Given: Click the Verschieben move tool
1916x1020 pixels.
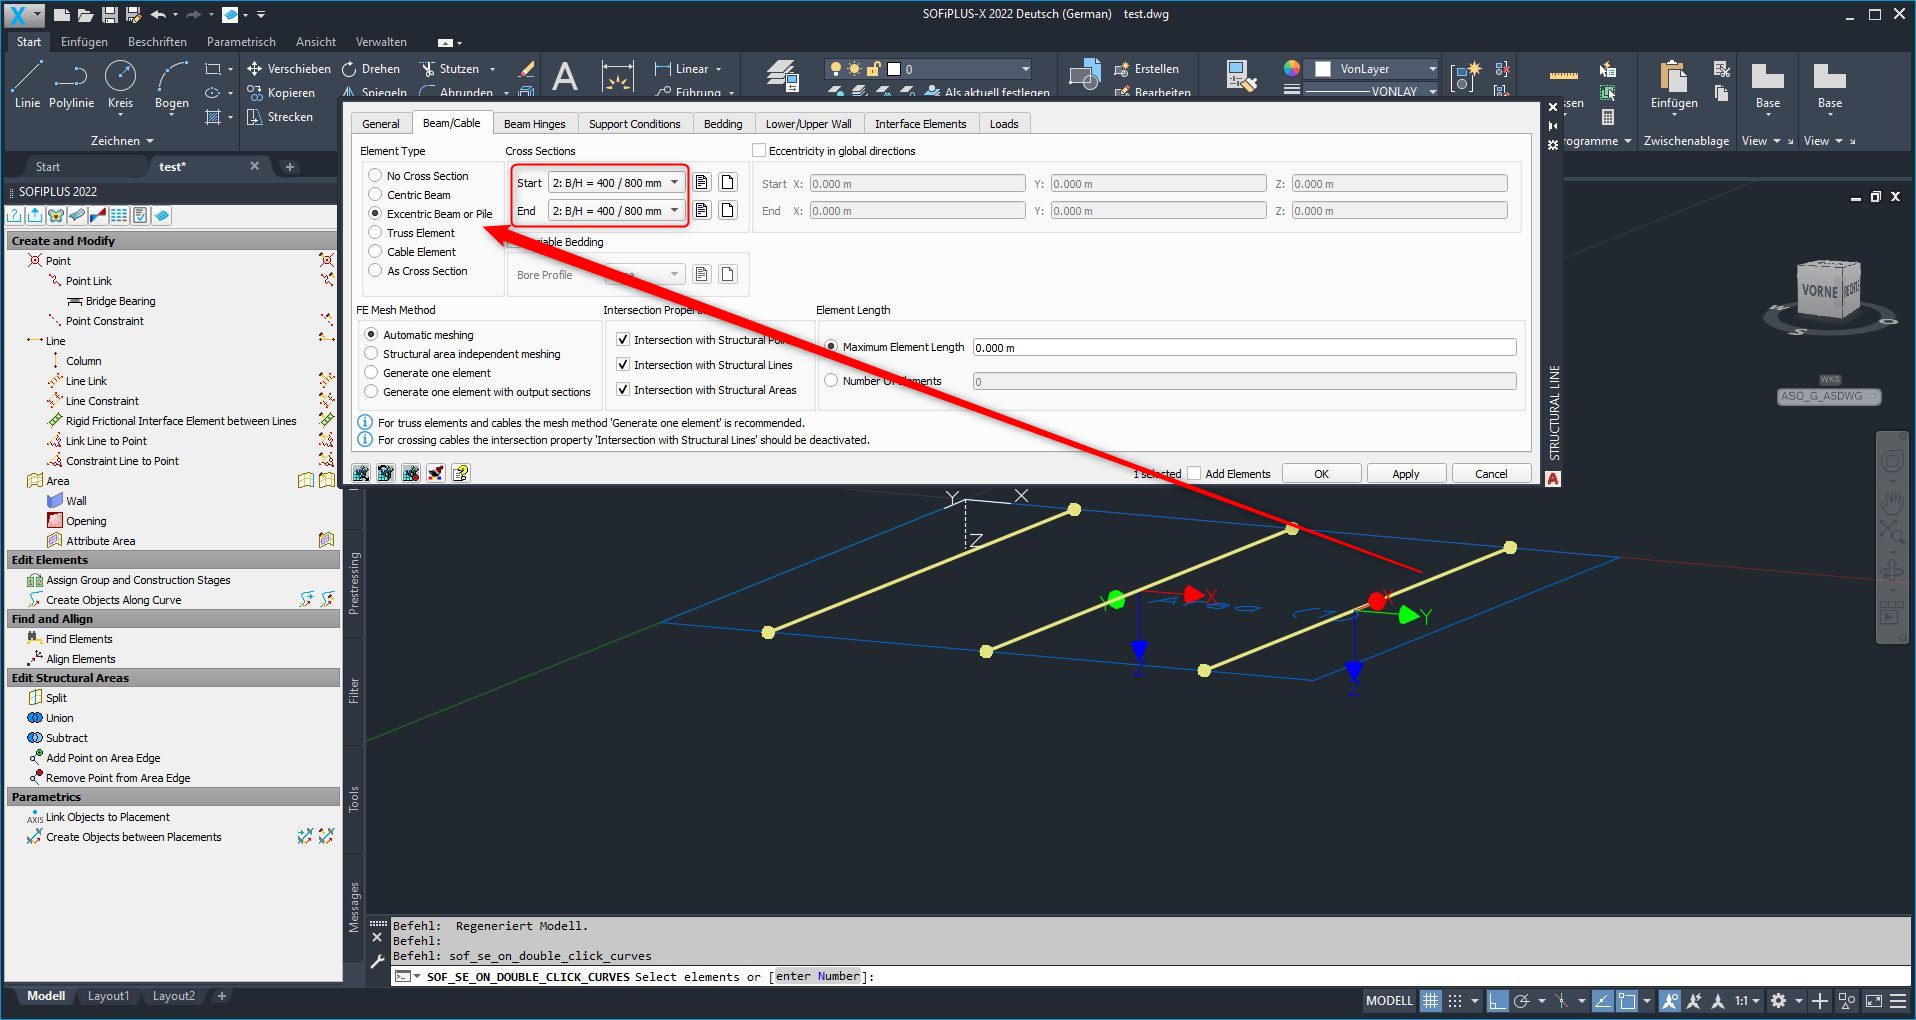Looking at the screenshot, I should point(289,69).
